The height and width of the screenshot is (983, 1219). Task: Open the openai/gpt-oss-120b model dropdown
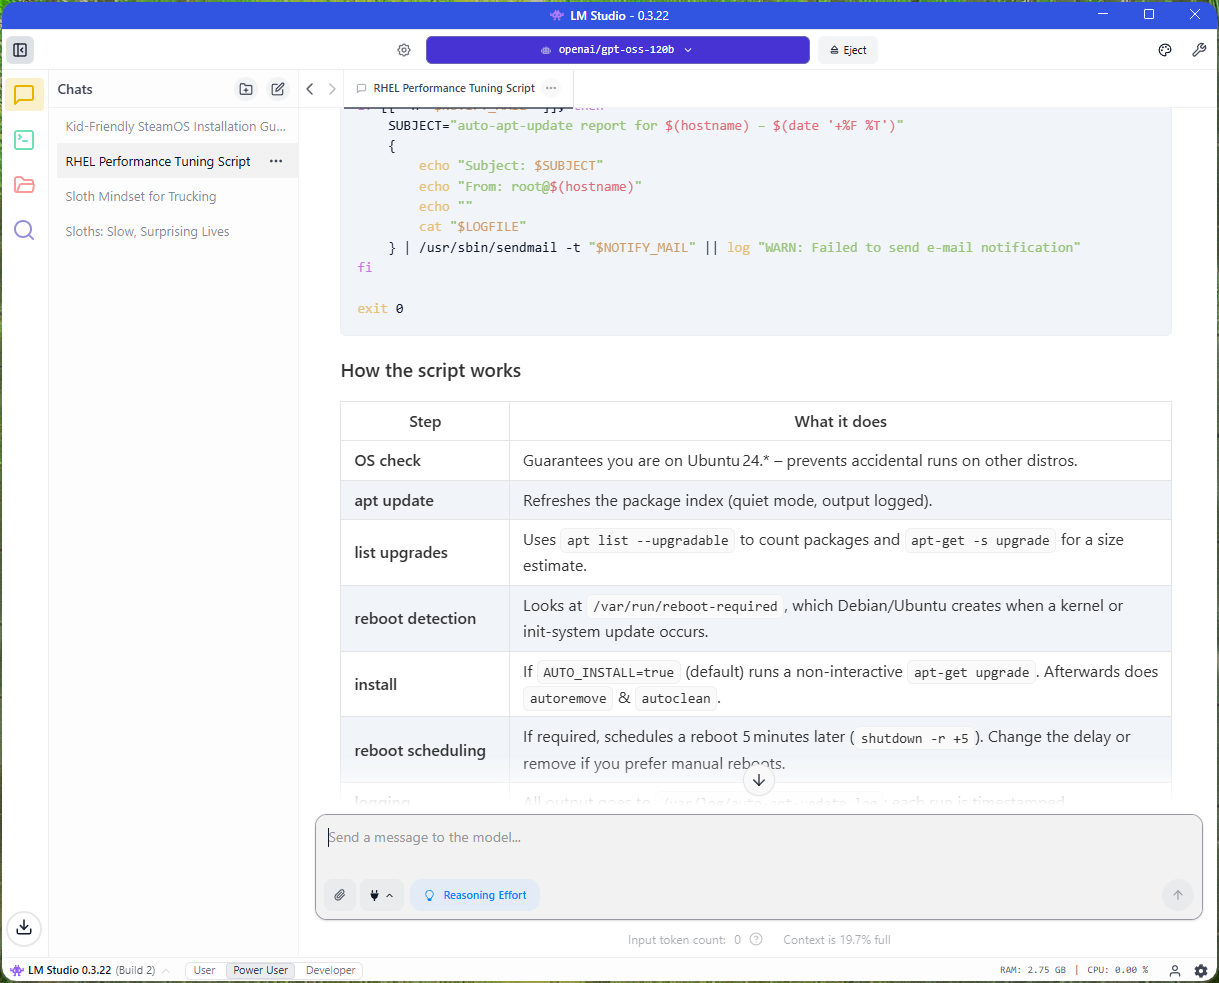(617, 50)
